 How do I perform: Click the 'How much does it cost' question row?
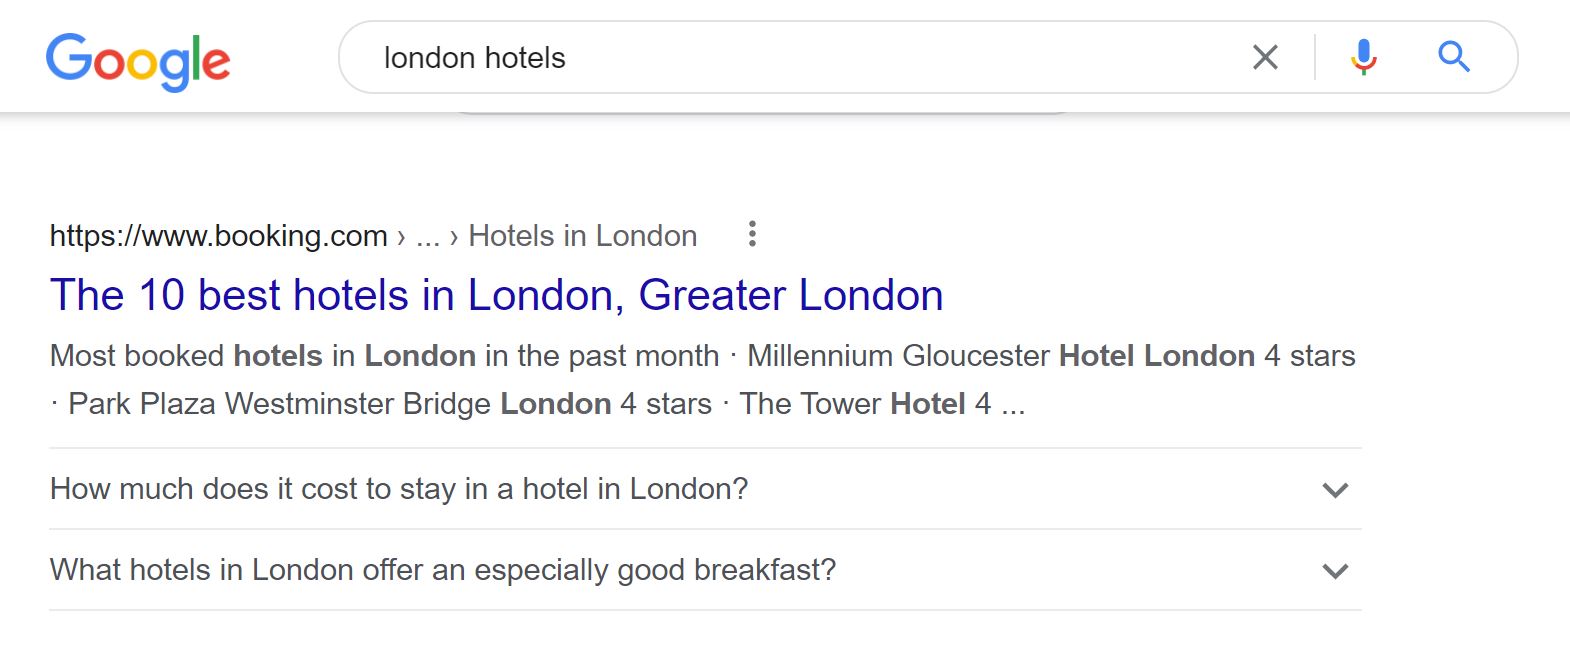(x=399, y=490)
